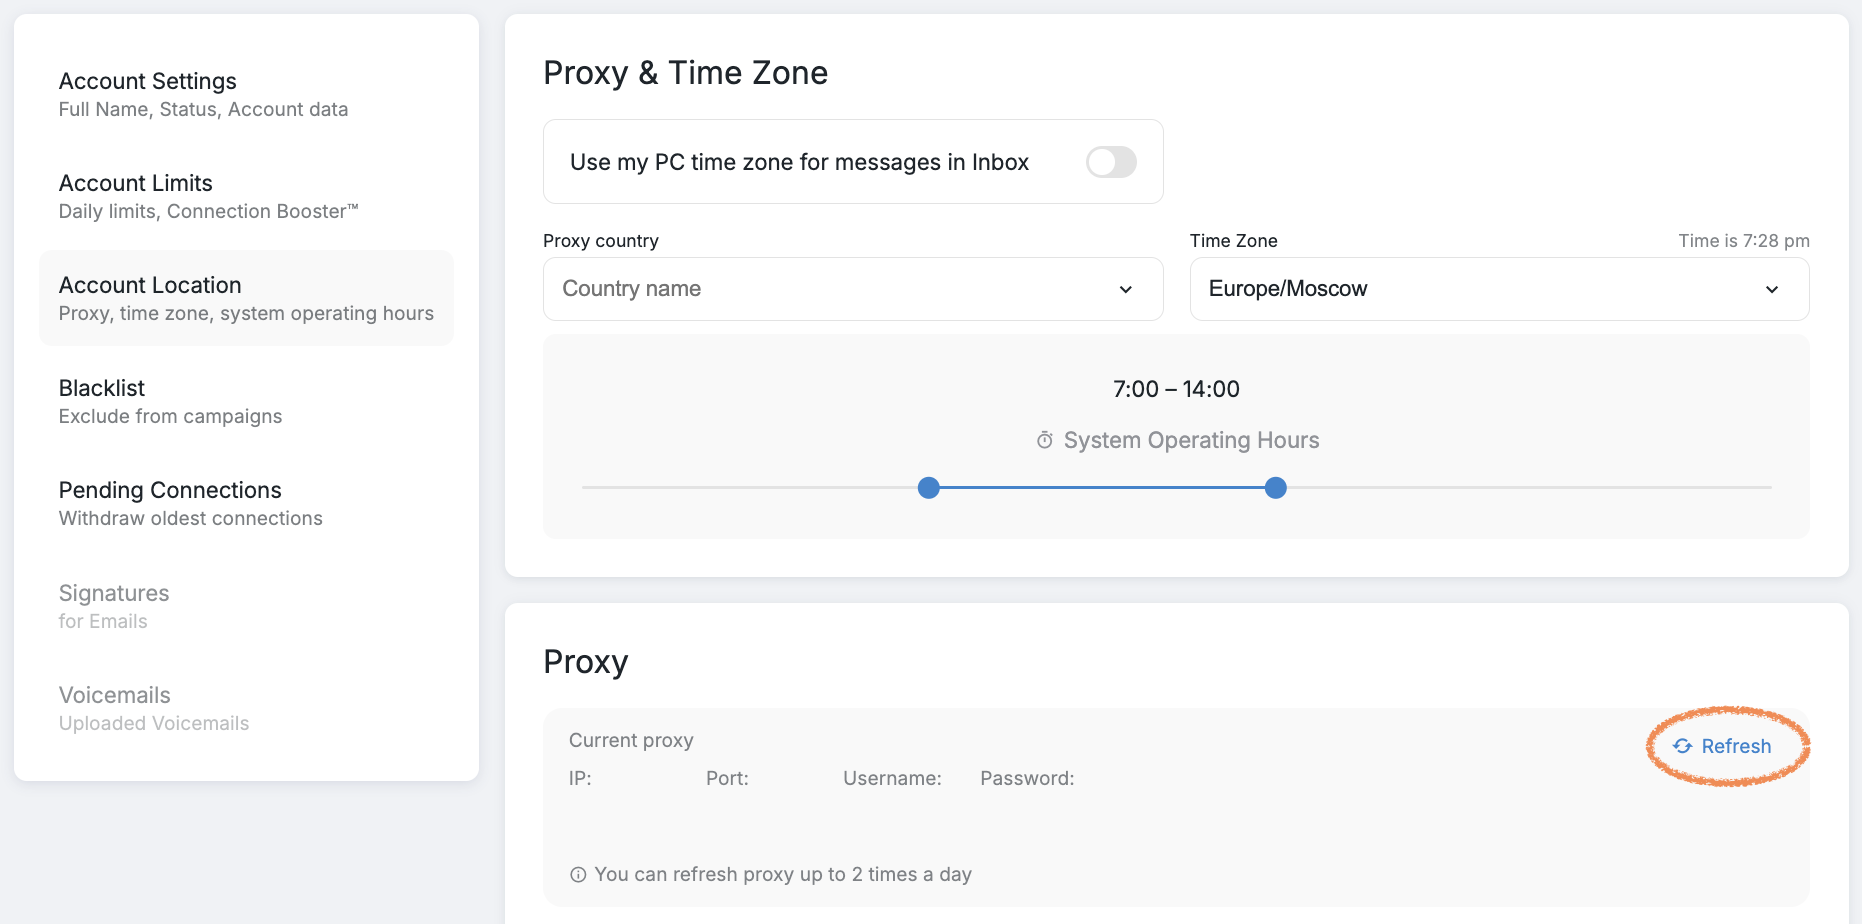
Task: Click the Proxy country chevron arrow
Action: 1126,289
